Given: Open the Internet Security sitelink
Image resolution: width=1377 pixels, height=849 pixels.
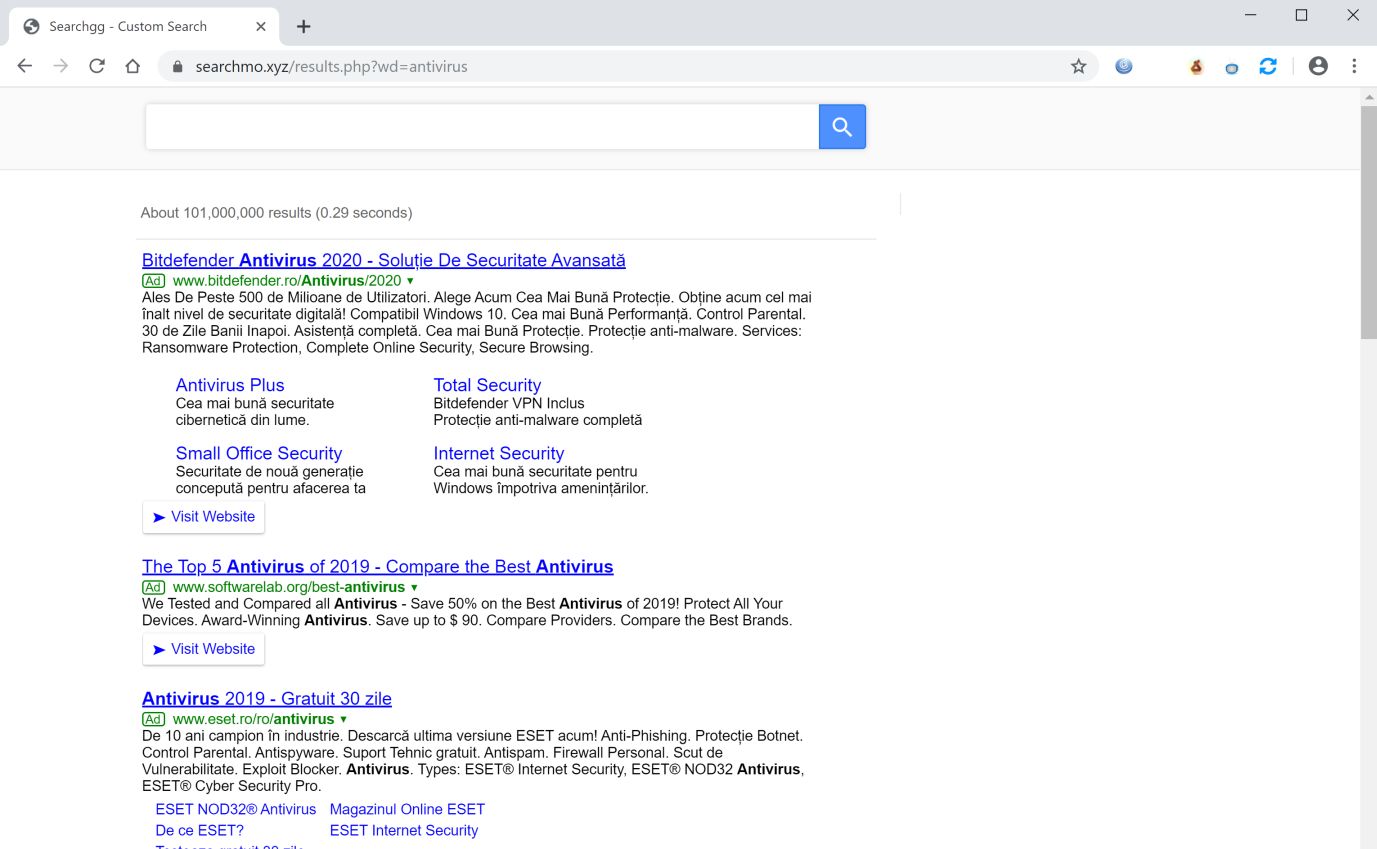Looking at the screenshot, I should point(499,453).
